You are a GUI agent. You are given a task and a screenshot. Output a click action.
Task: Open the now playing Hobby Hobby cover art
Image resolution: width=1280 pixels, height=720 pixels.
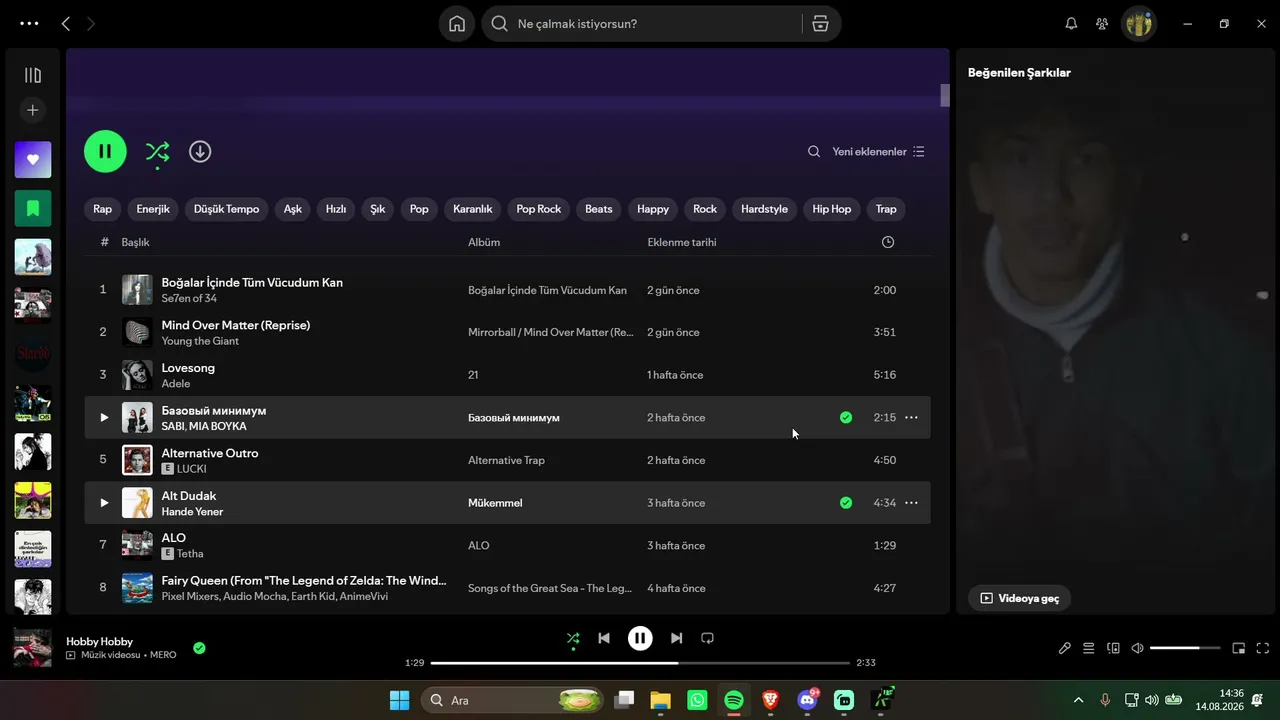(x=32, y=648)
